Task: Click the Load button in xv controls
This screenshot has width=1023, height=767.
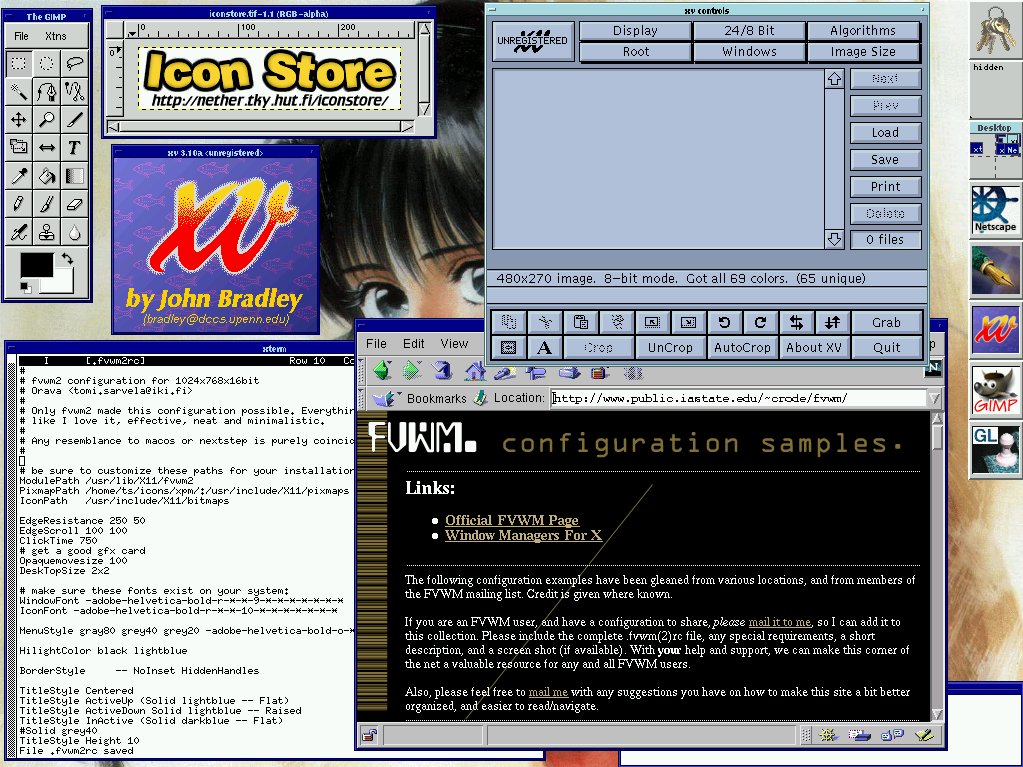Action: [885, 132]
